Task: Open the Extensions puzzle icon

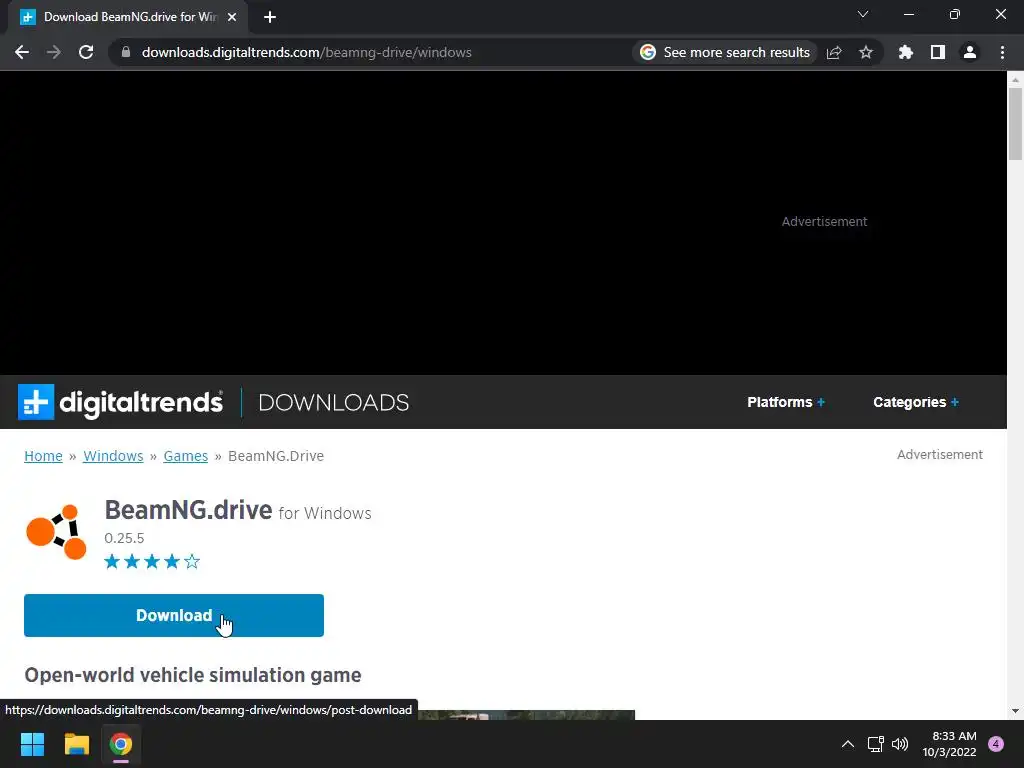Action: pyautogui.click(x=905, y=52)
